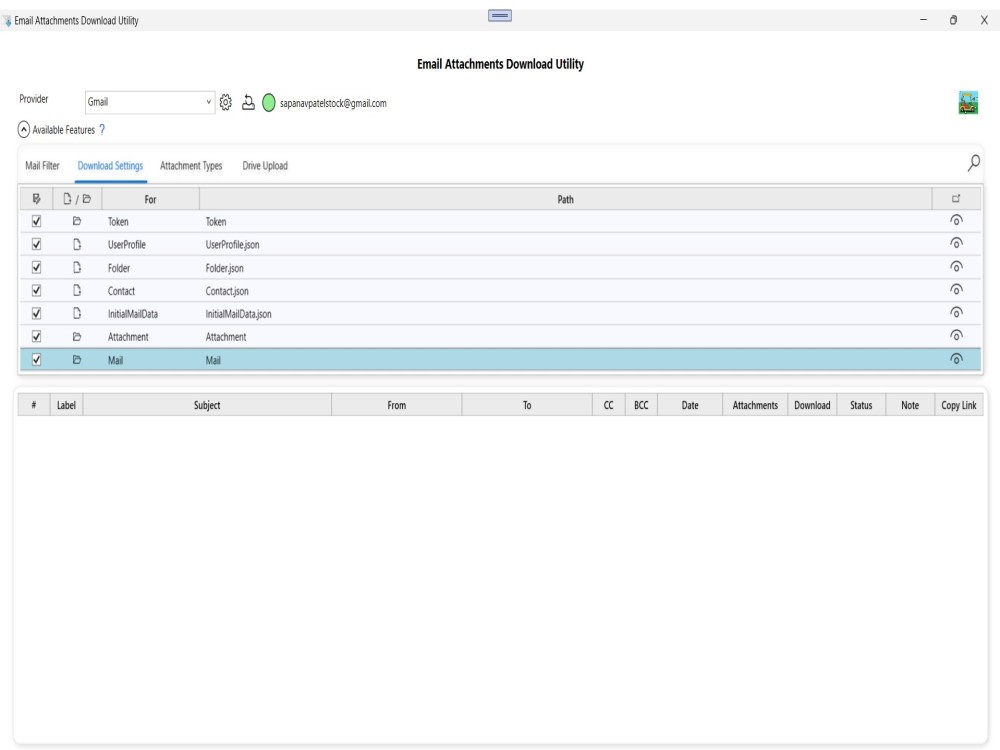Image resolution: width=1000 pixels, height=750 pixels.
Task: Click the Status column header
Action: pyautogui.click(x=861, y=405)
